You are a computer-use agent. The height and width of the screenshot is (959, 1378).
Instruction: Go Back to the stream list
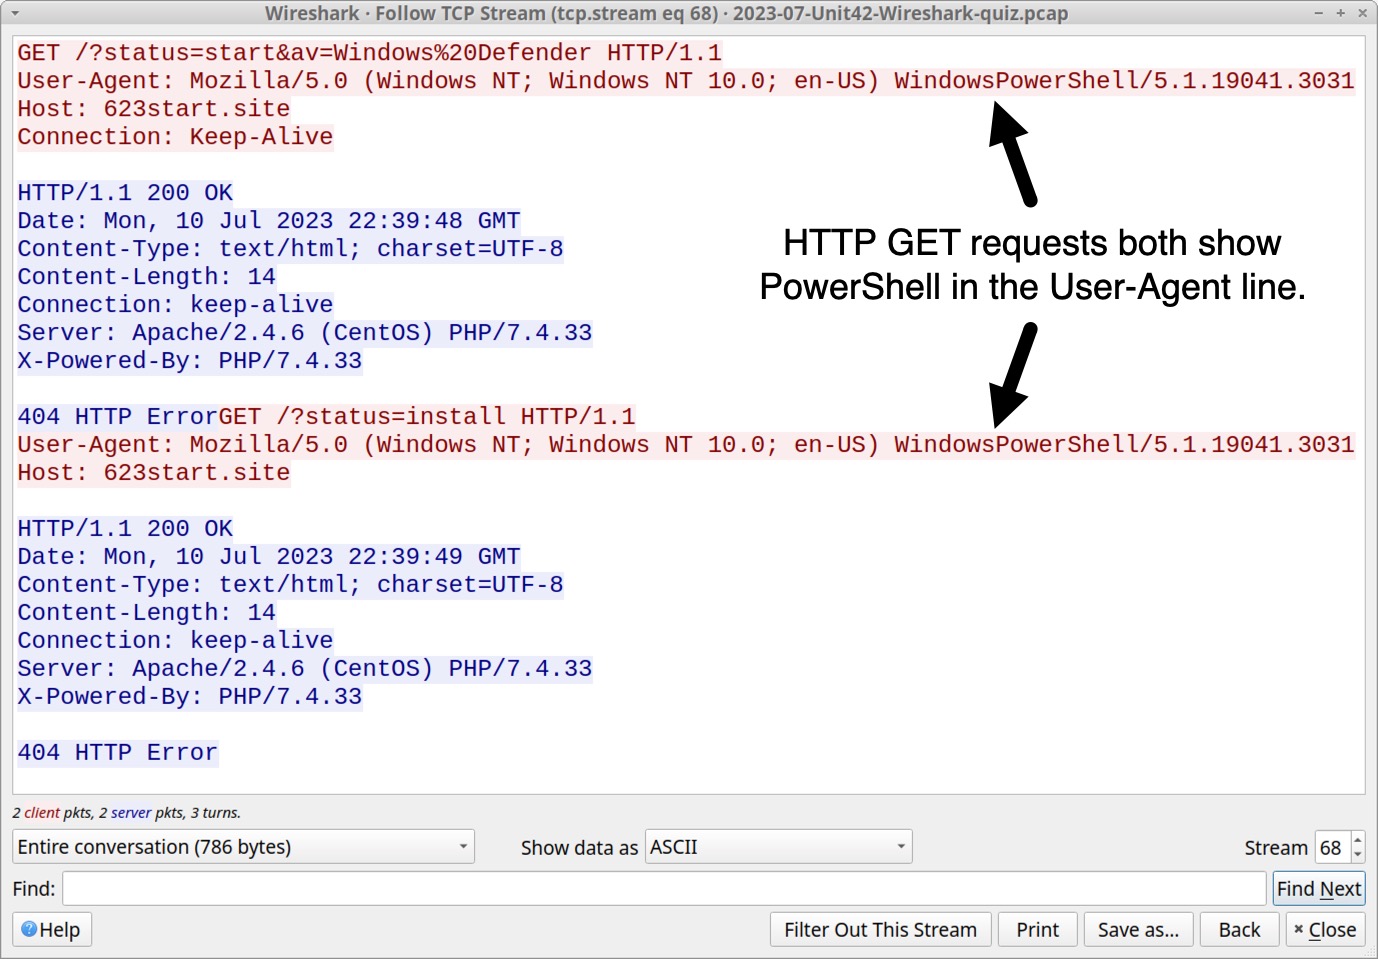[1239, 929]
